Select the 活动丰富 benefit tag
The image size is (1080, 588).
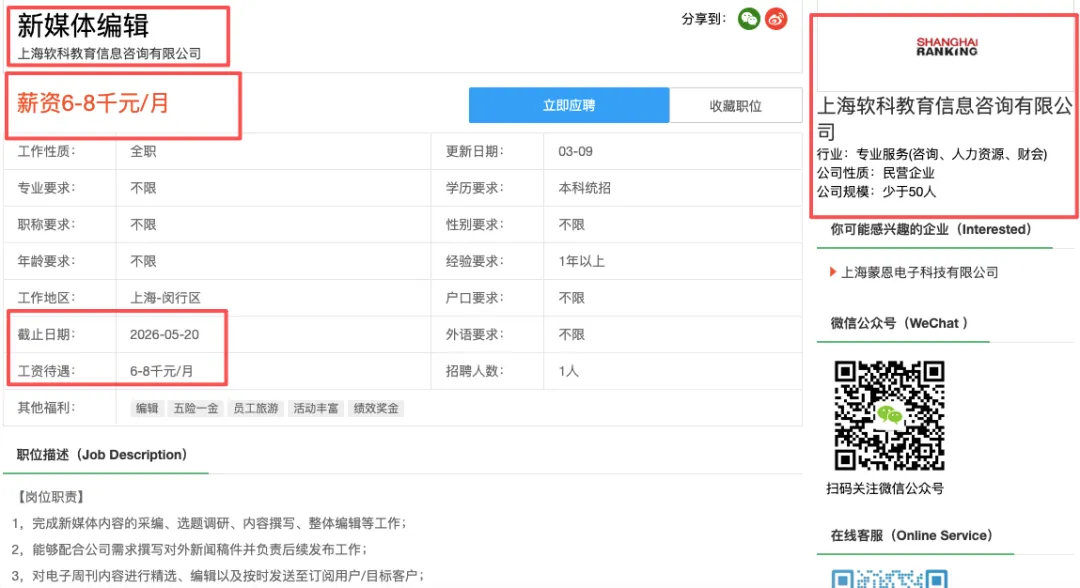(x=315, y=408)
